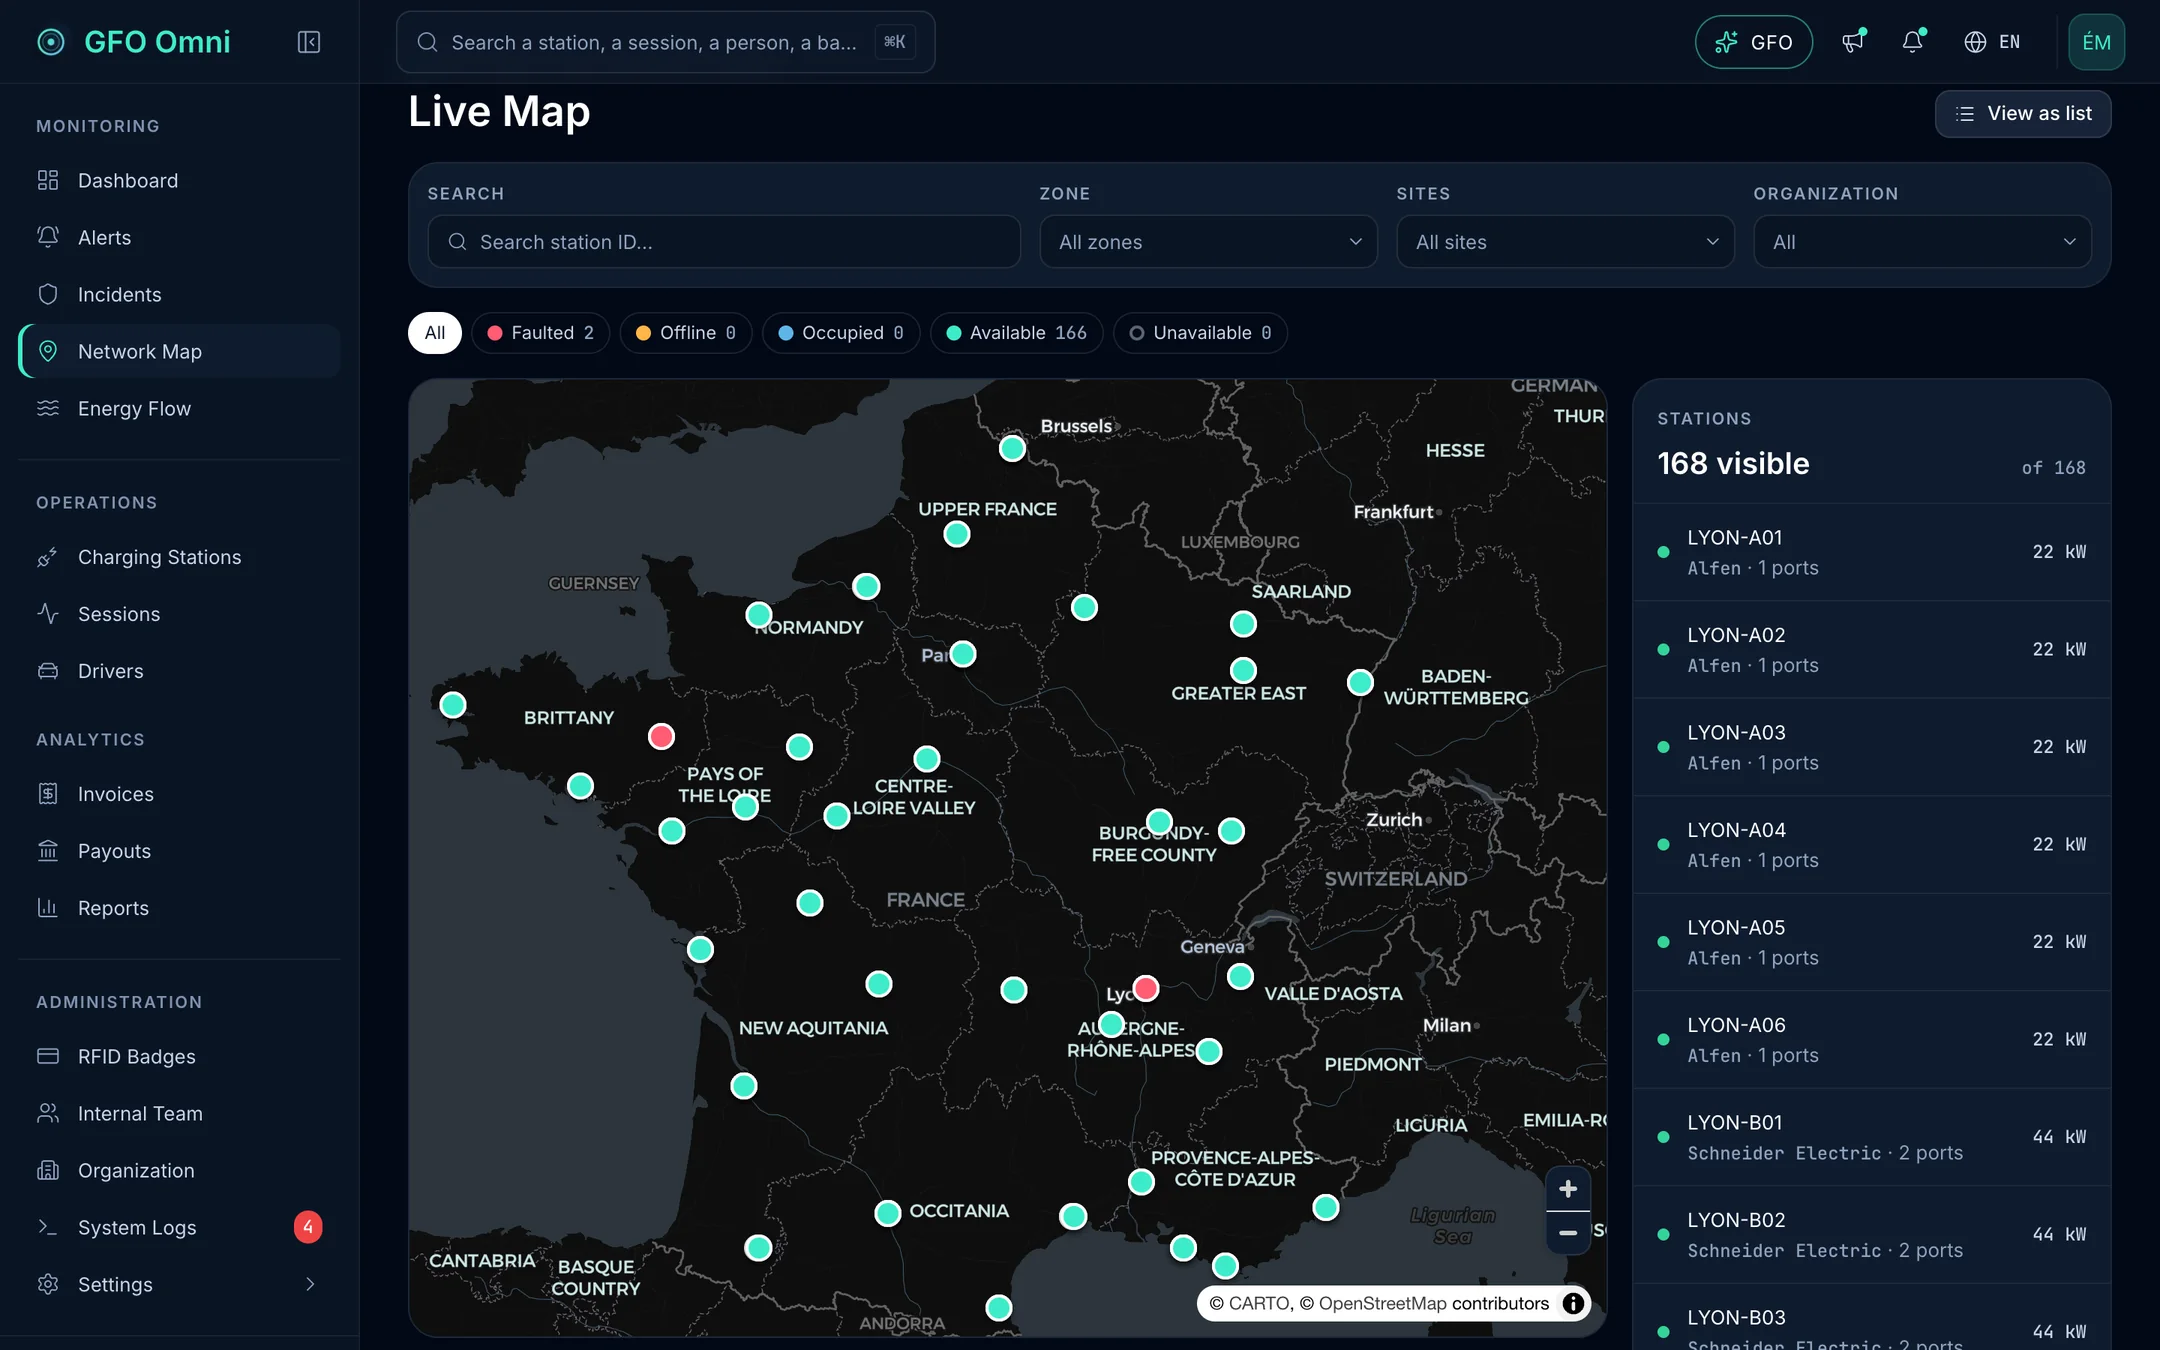
Task: Filter stations by Available status
Action: pos(1016,333)
